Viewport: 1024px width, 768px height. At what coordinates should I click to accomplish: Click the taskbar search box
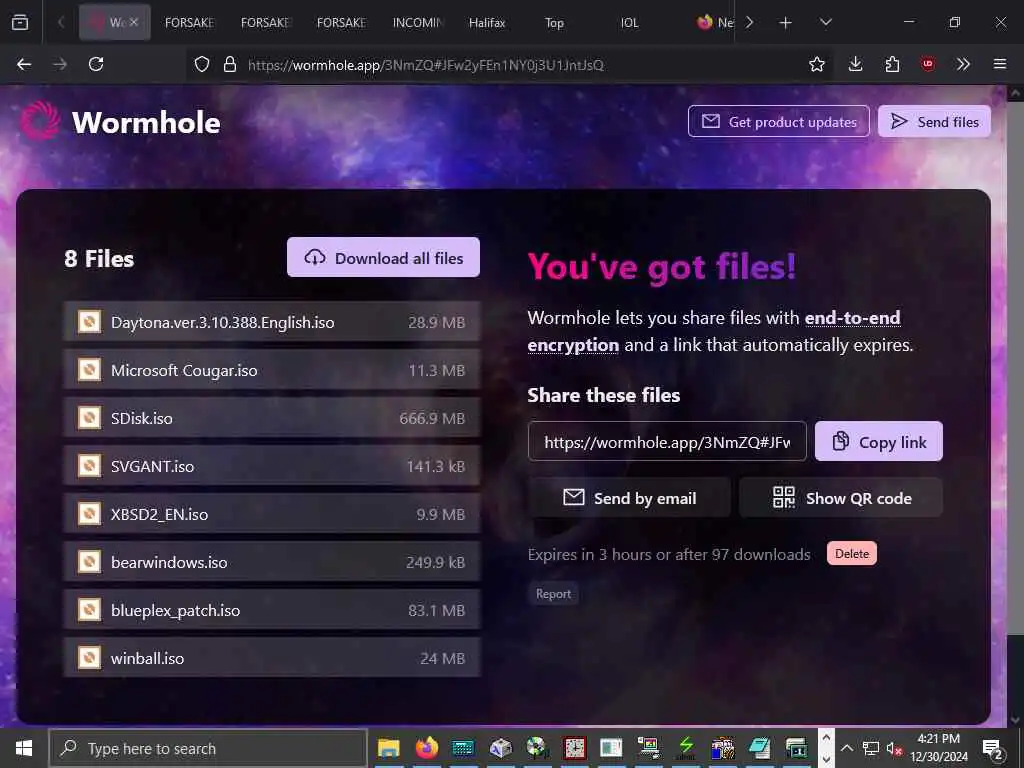208,748
